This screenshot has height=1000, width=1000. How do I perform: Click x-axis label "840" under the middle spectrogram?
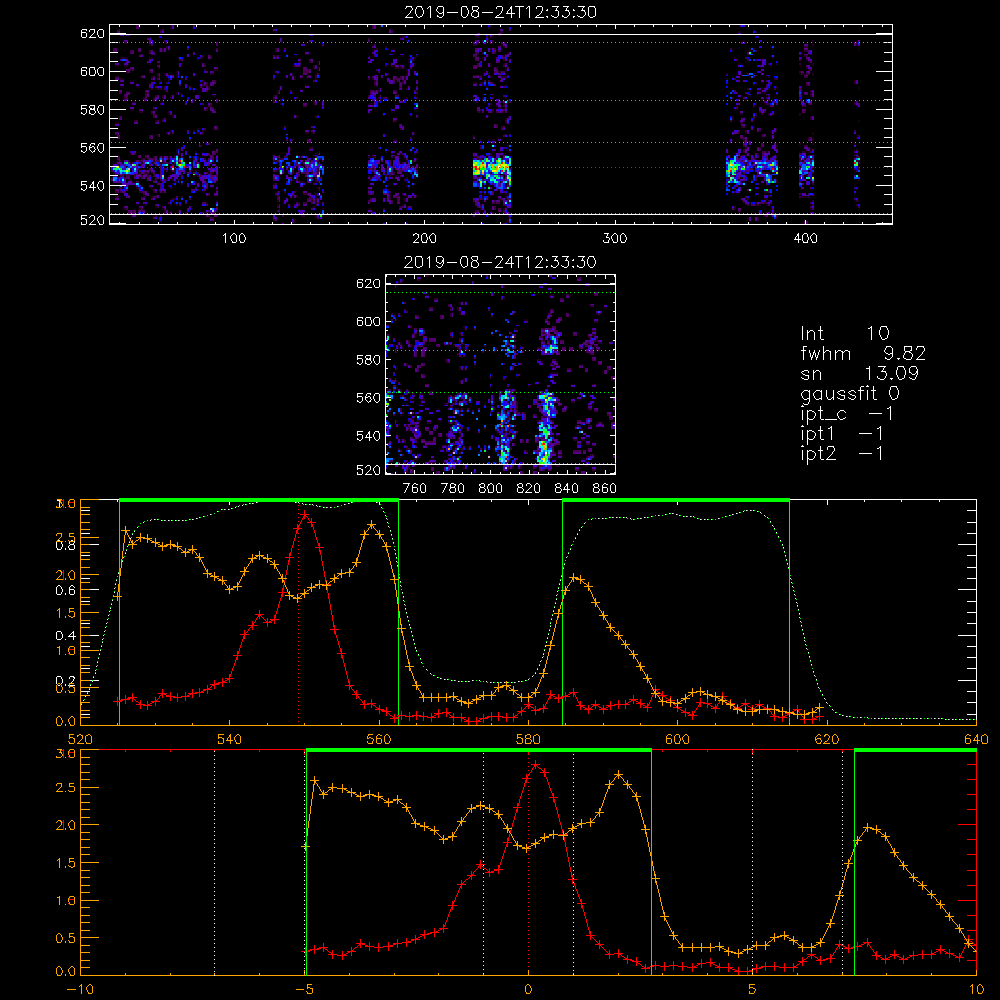pos(566,489)
